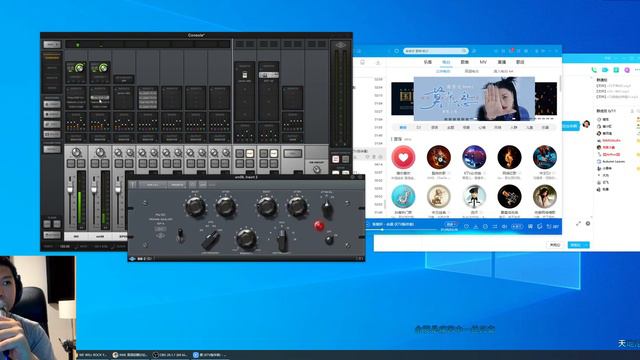Viewport: 640px width, 360px height.
Task: Click download icon in music player bar
Action: (x=476, y=226)
